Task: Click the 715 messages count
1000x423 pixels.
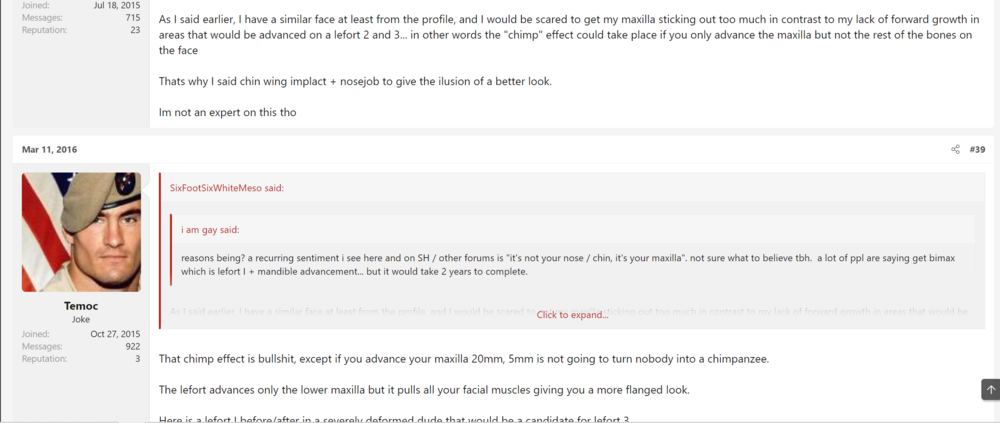Action: click(x=133, y=17)
